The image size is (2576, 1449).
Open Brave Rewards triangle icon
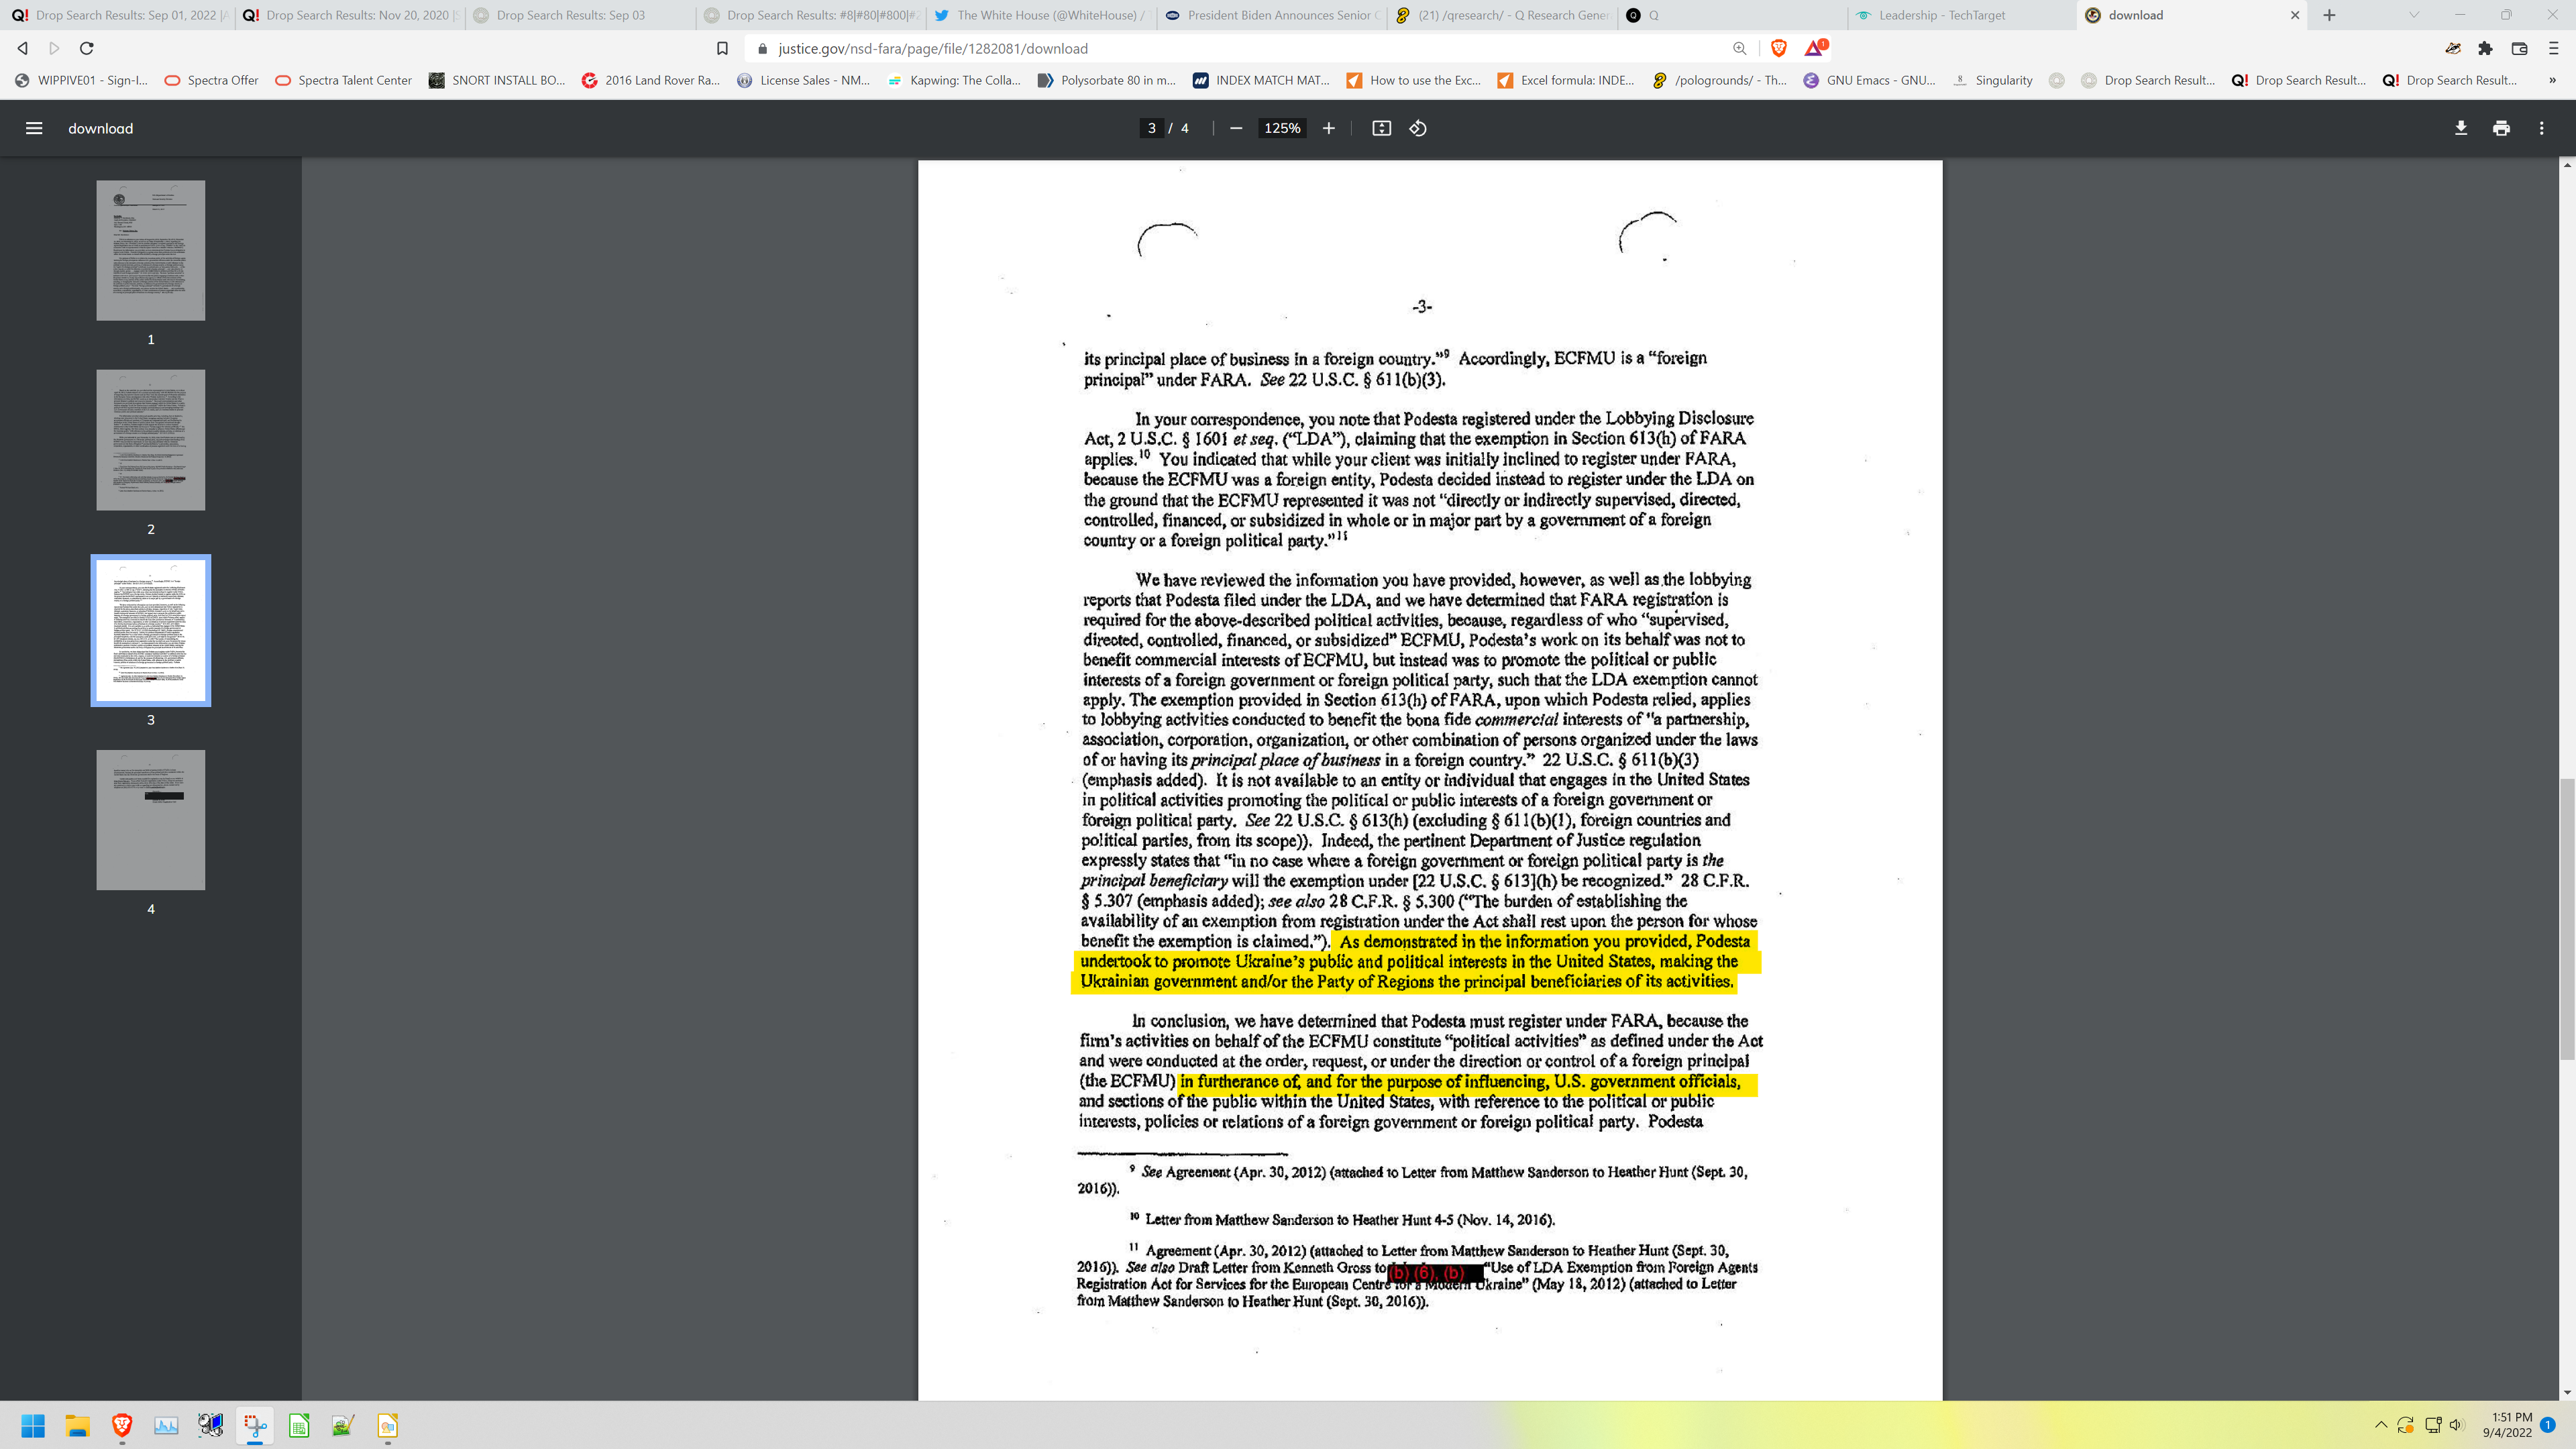point(1814,48)
